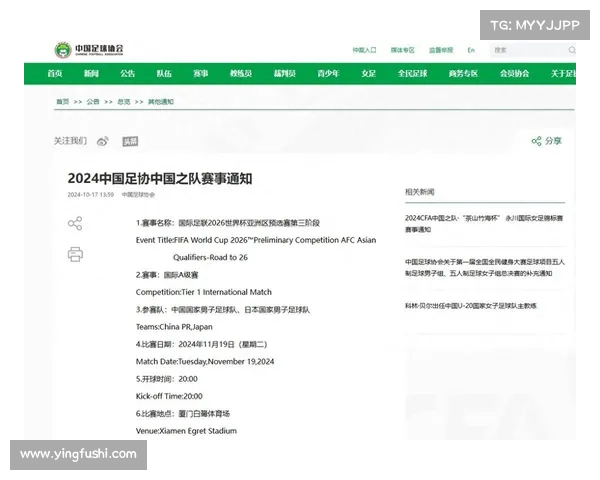This screenshot has width=600, height=480.
Task: Click the search magnifier icon
Action: 572,50
